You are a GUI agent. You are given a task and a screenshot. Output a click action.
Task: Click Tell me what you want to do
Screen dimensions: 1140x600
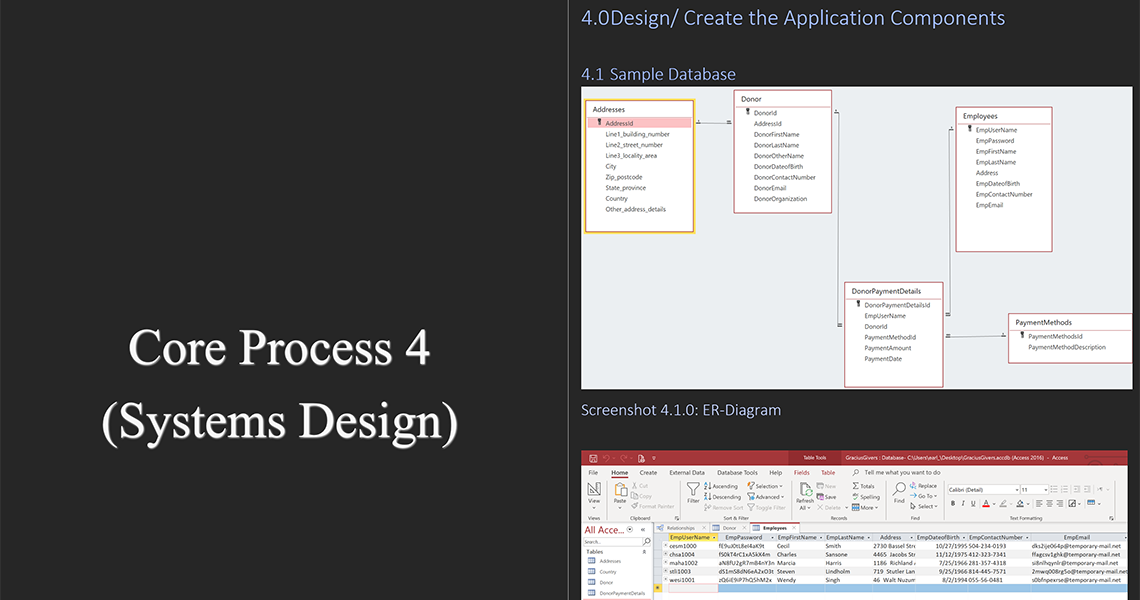pyautogui.click(x=902, y=473)
